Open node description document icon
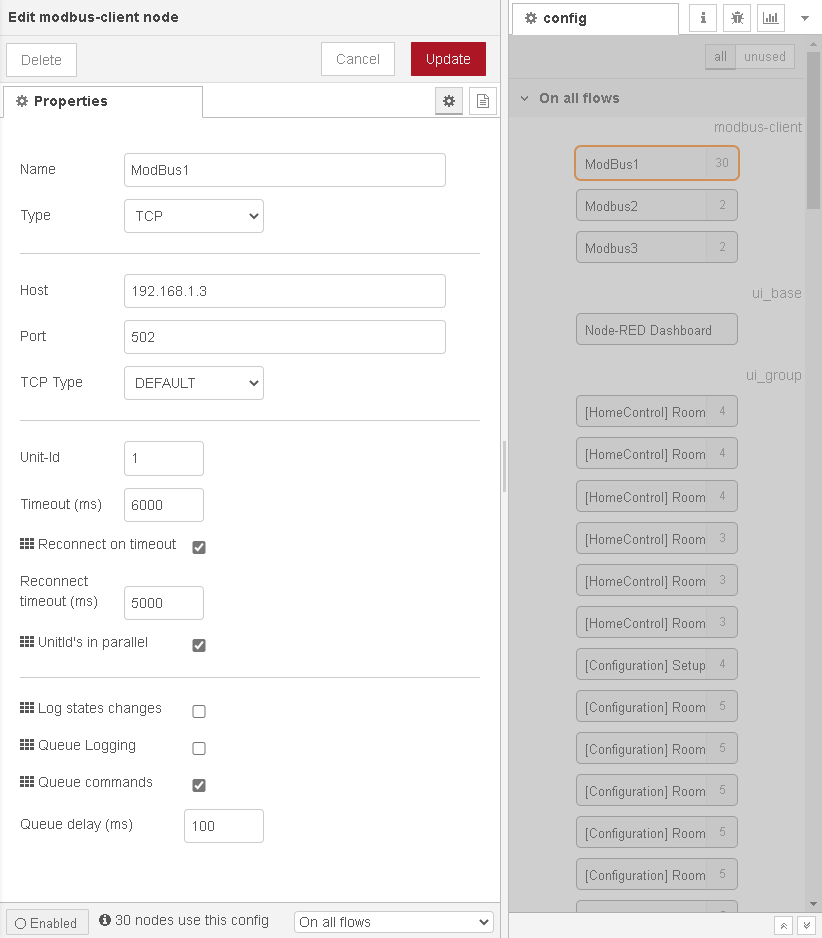 tap(483, 101)
